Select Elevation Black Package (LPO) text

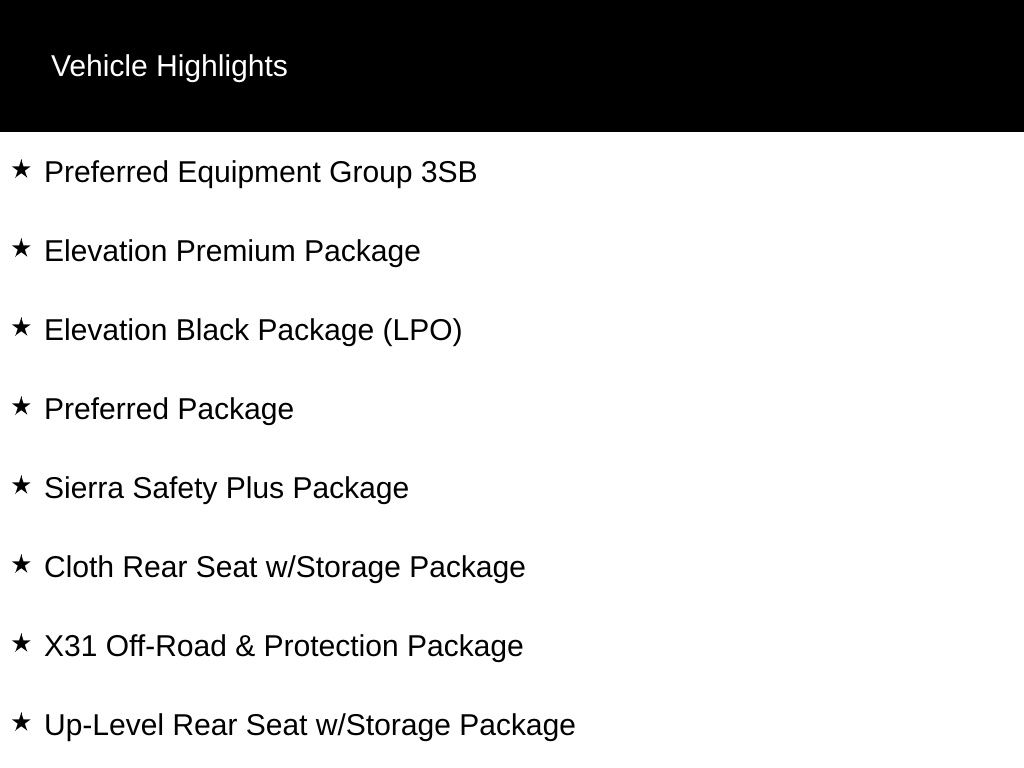tap(253, 331)
